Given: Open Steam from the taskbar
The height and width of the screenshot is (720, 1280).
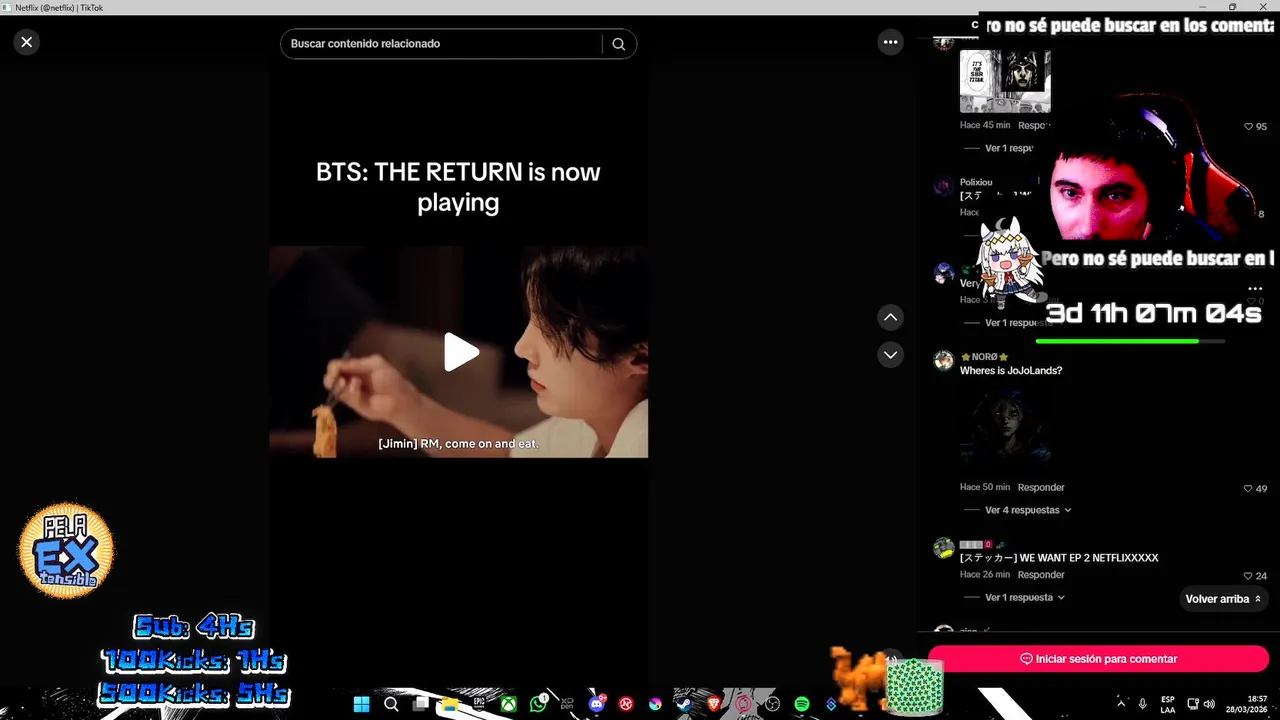Looking at the screenshot, I should coord(685,704).
